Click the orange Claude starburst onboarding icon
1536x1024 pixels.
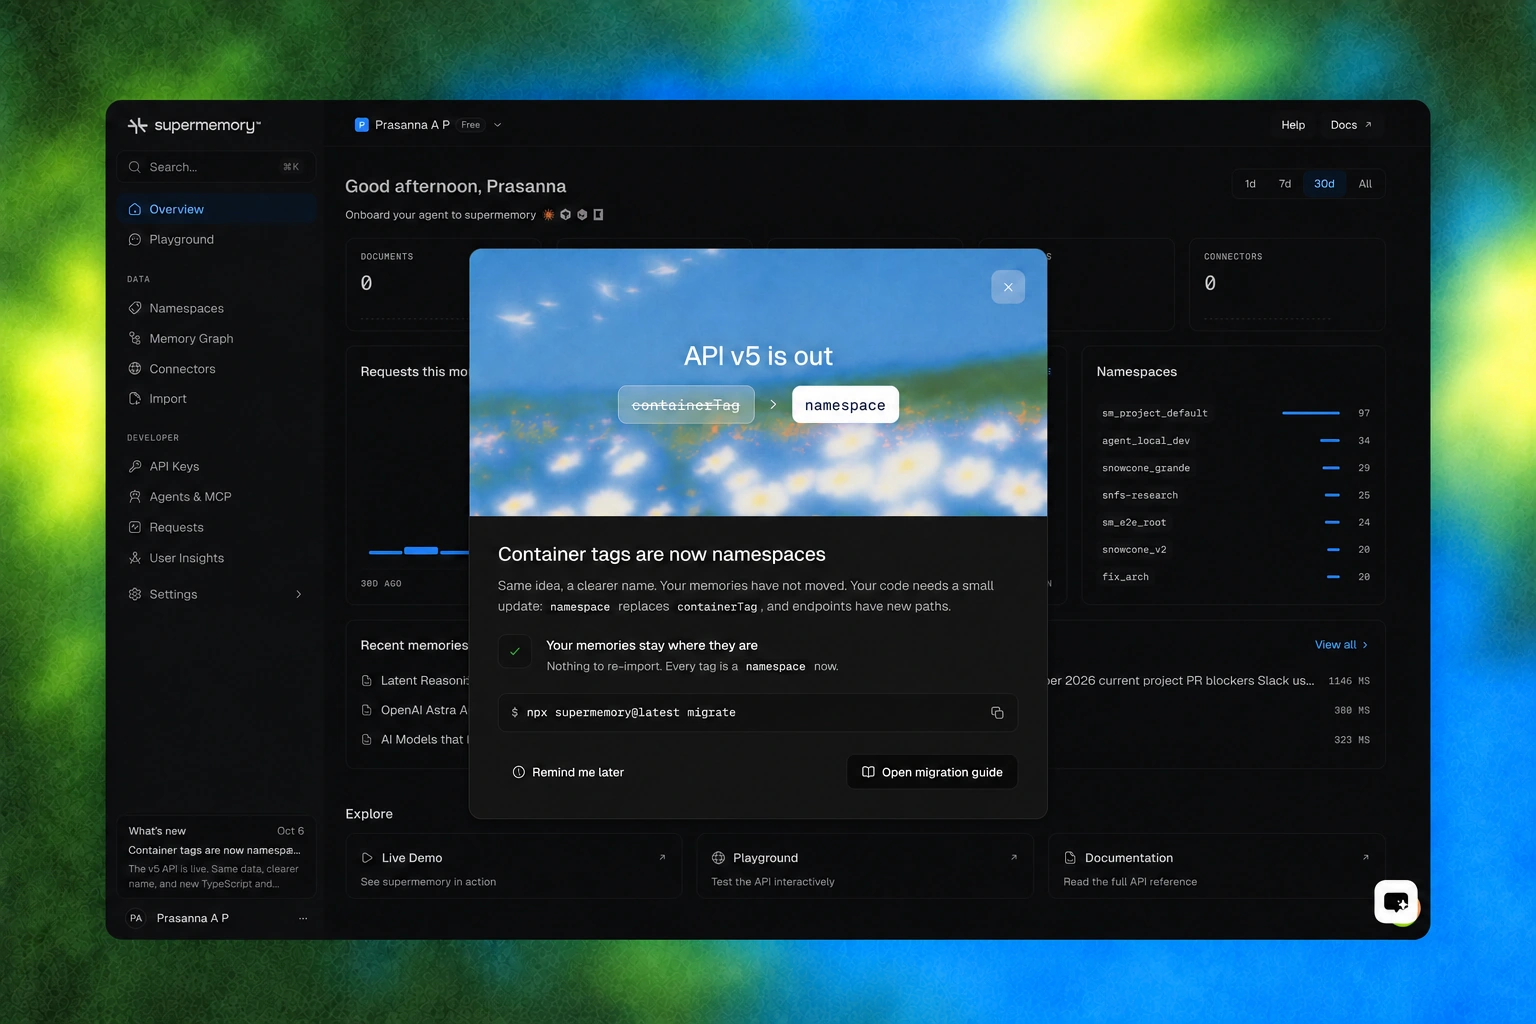(549, 215)
